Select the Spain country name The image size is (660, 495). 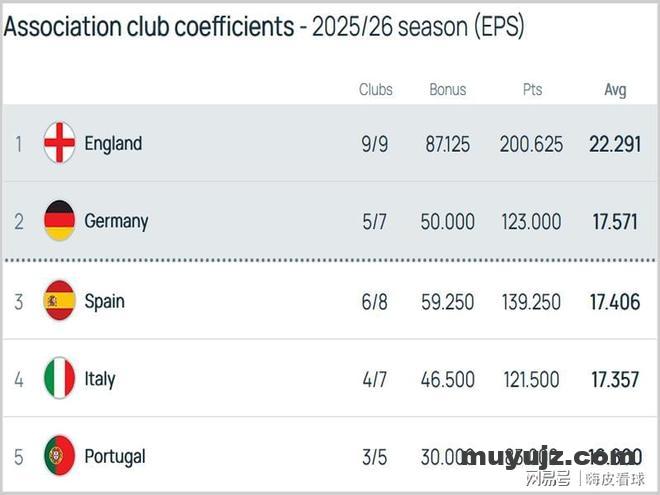click(x=105, y=301)
